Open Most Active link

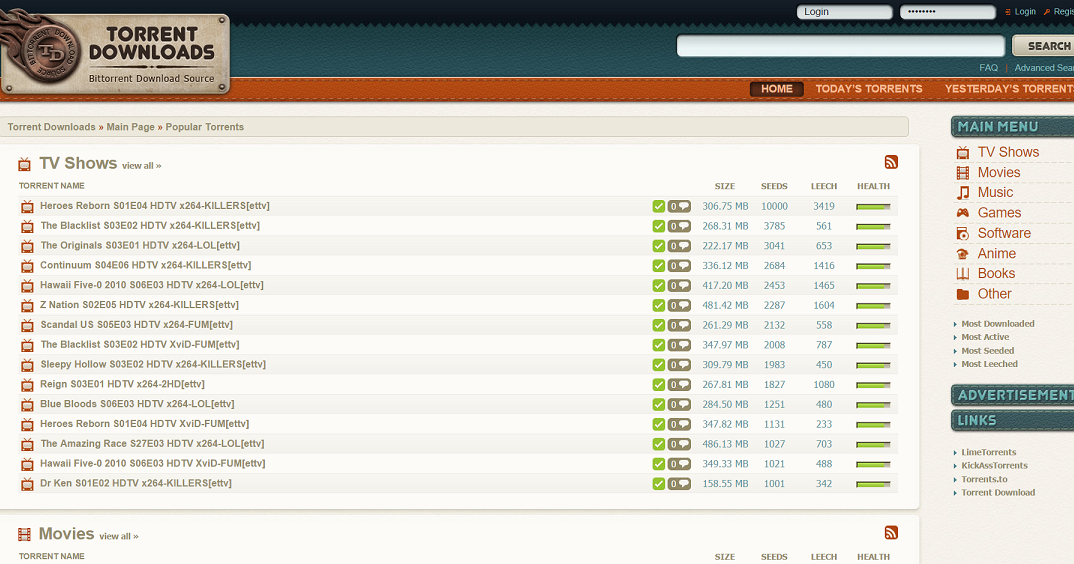(985, 337)
